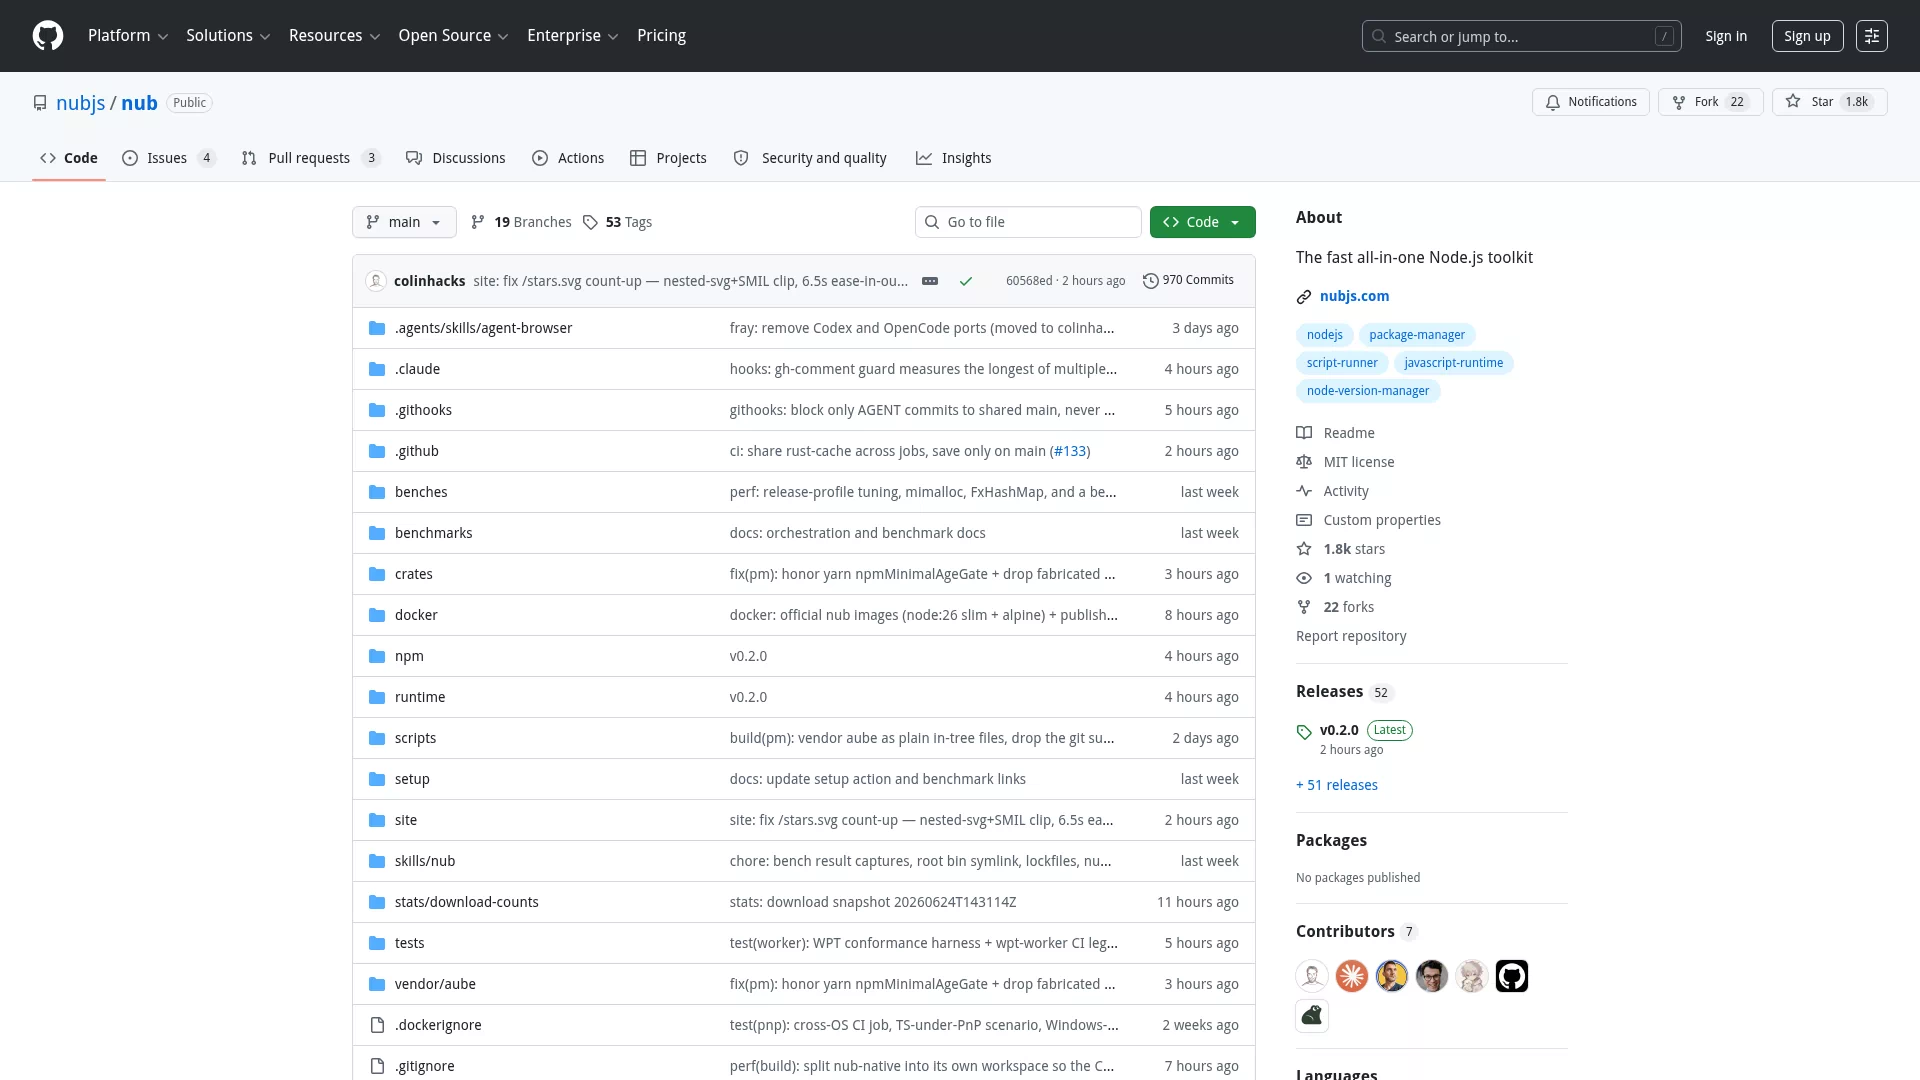Image resolution: width=1920 pixels, height=1080 pixels.
Task: Click the first contributor avatar
Action: [1312, 976]
